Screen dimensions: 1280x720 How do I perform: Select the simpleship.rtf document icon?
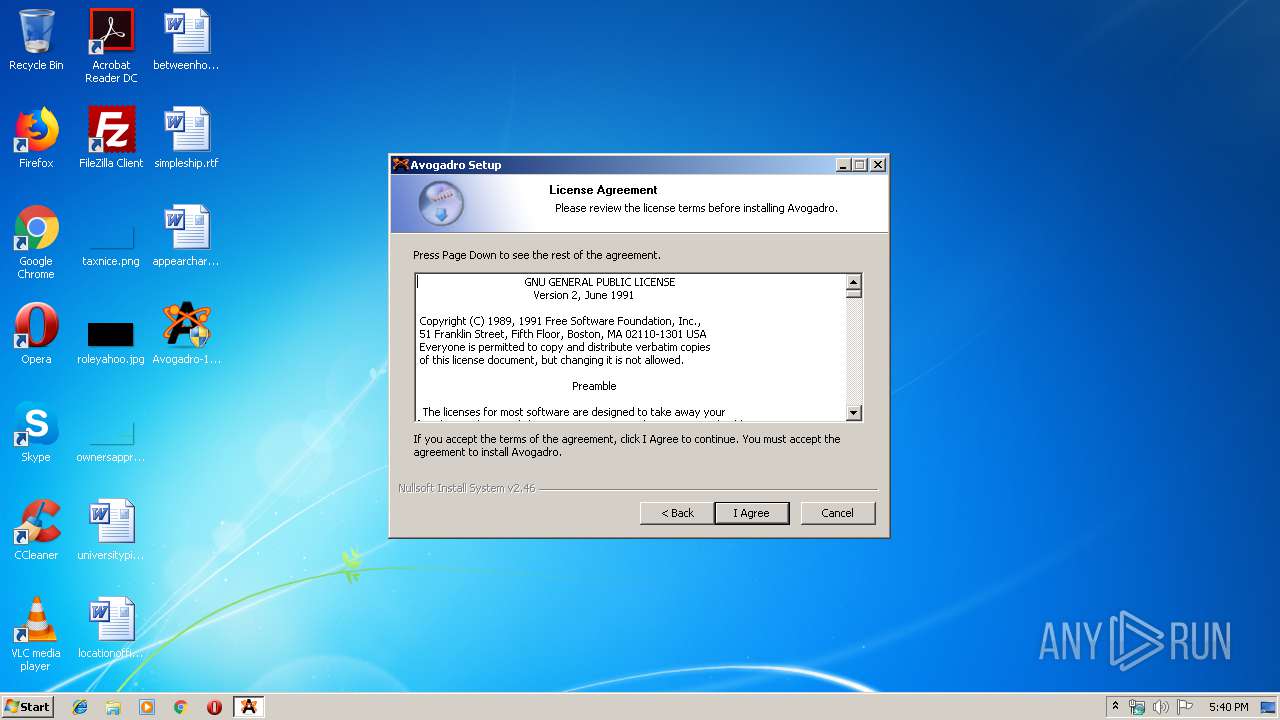click(186, 138)
